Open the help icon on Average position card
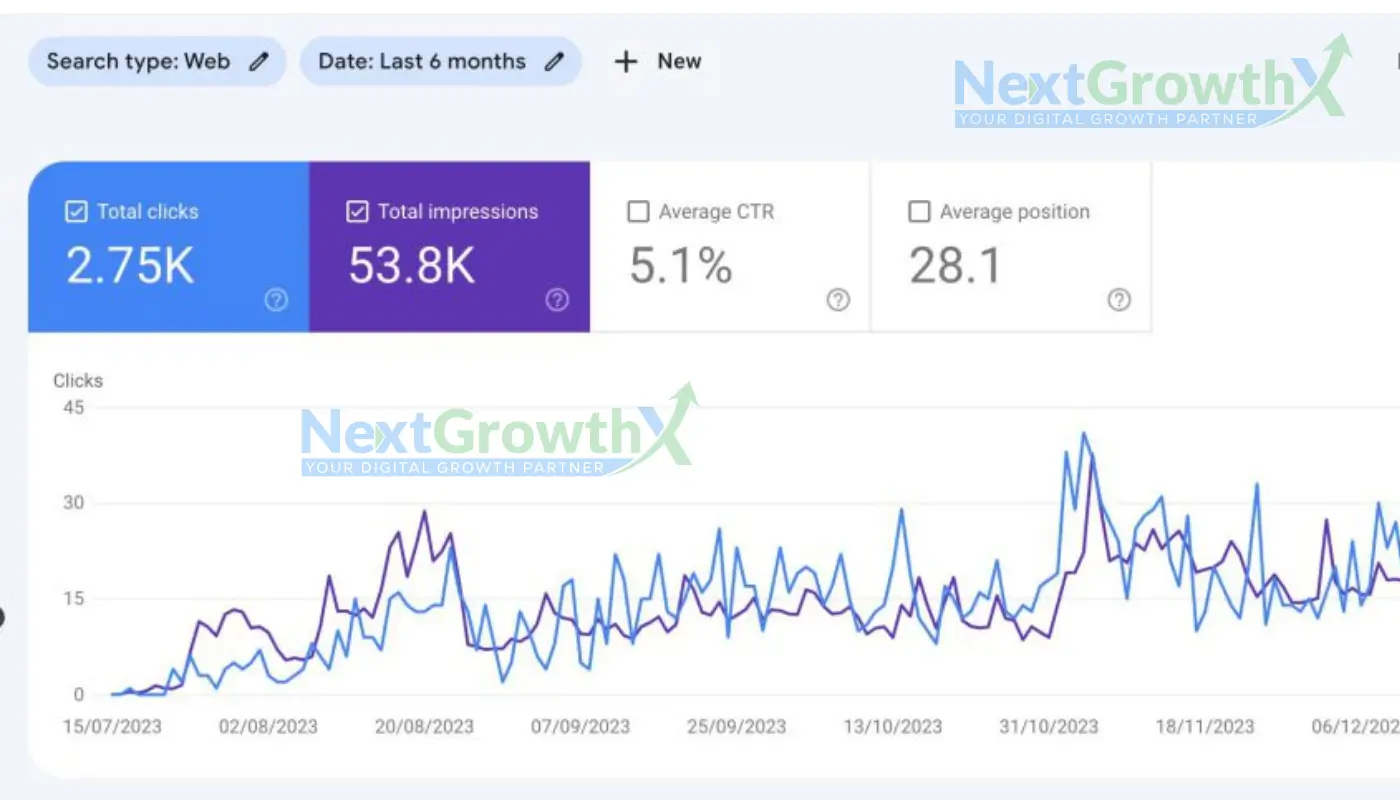The width and height of the screenshot is (1400, 800). coord(1119,300)
